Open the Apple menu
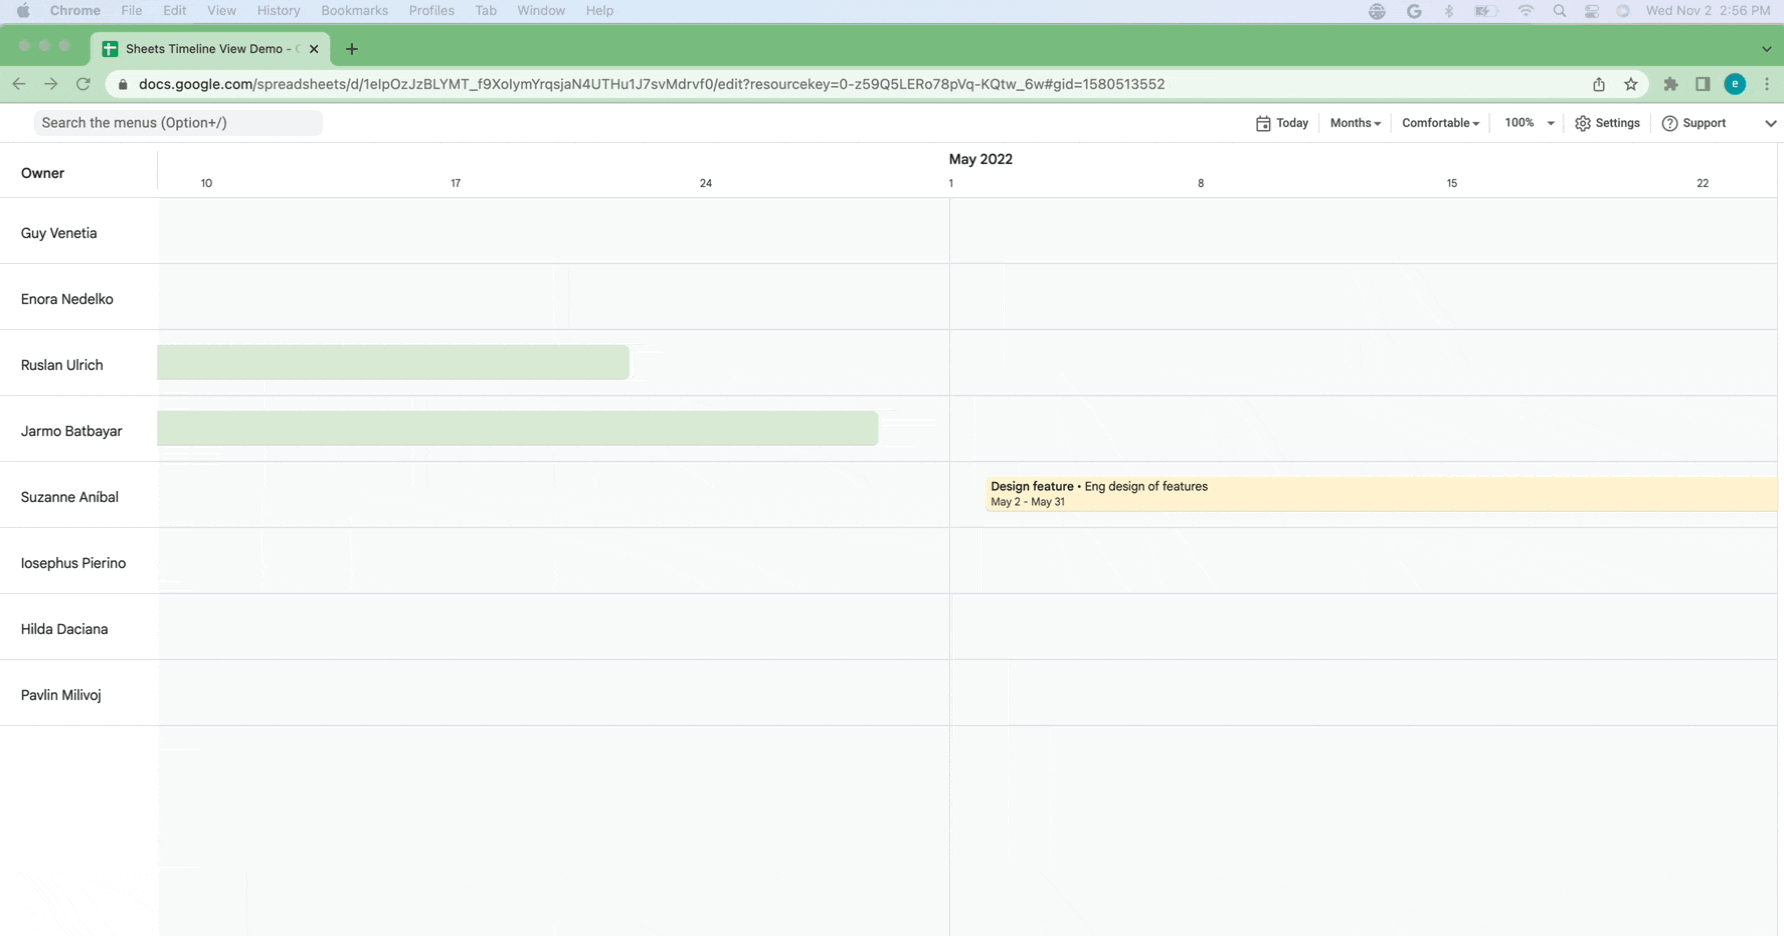Image resolution: width=1784 pixels, height=936 pixels. point(23,11)
